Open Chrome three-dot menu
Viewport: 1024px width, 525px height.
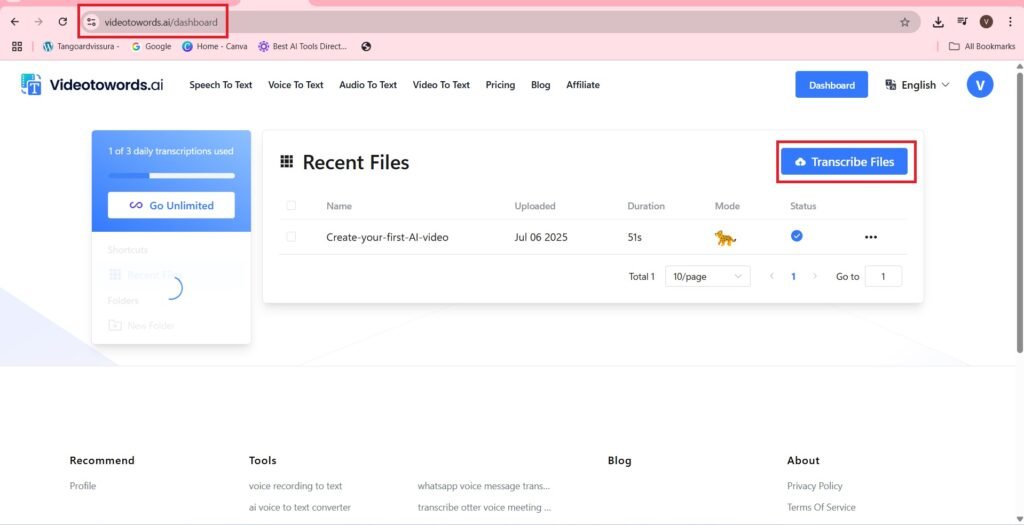pyautogui.click(x=1010, y=22)
